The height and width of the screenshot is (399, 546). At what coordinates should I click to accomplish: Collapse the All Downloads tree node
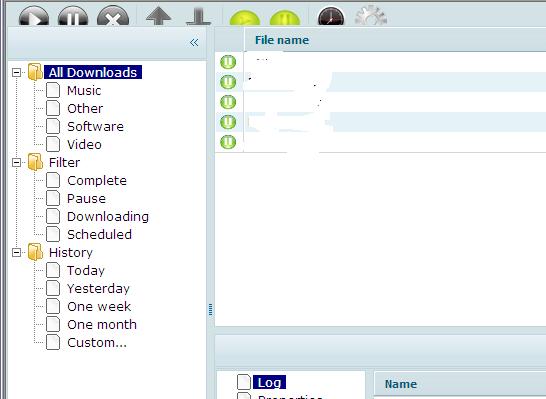tap(16, 72)
